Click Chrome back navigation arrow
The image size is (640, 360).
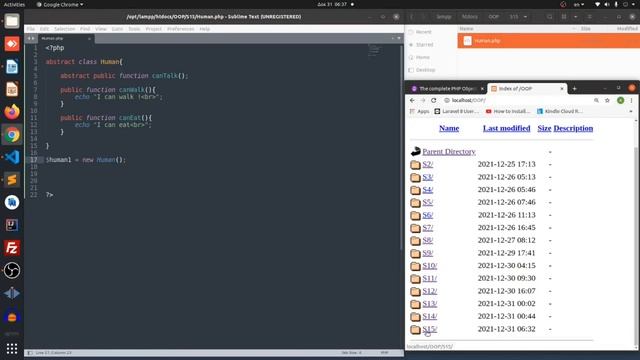412,100
